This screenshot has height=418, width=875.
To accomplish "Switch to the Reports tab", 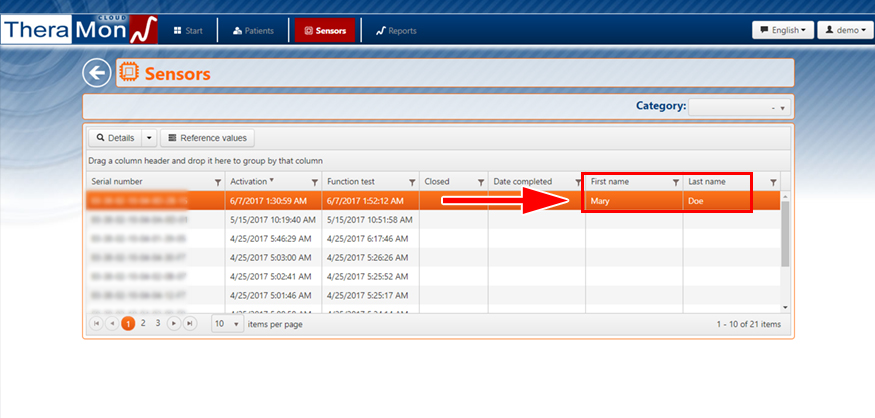I will point(396,31).
